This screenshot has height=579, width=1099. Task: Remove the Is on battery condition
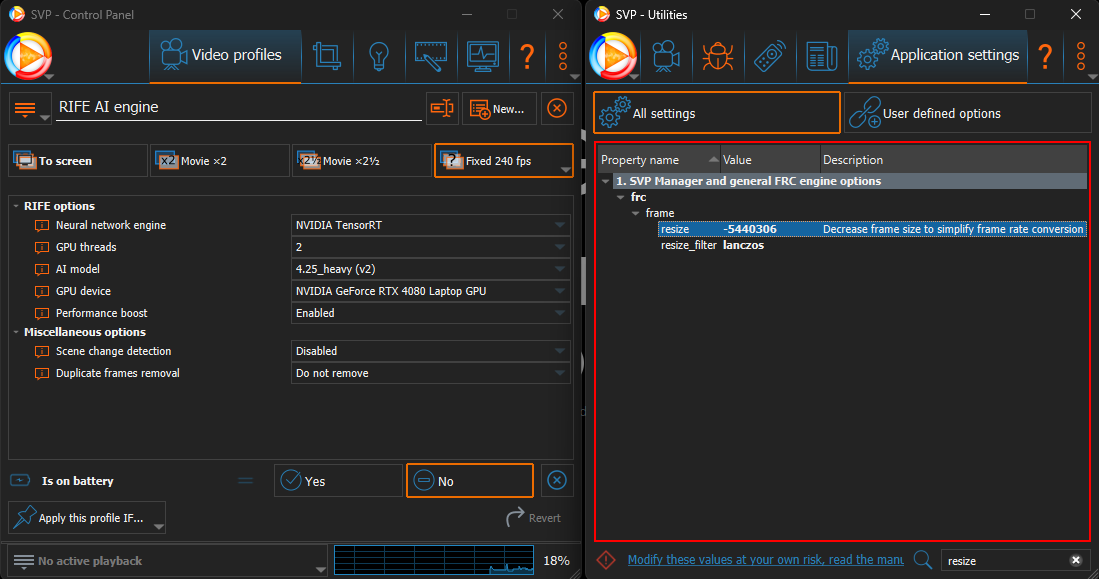557,480
